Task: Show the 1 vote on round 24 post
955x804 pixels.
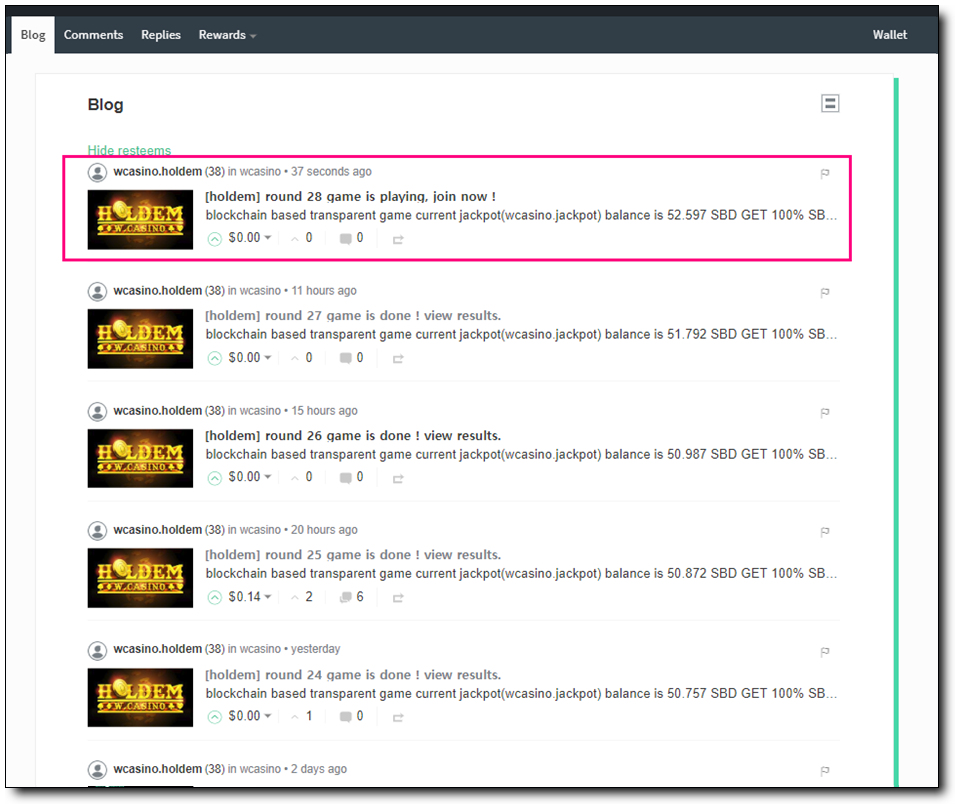Action: pos(302,716)
